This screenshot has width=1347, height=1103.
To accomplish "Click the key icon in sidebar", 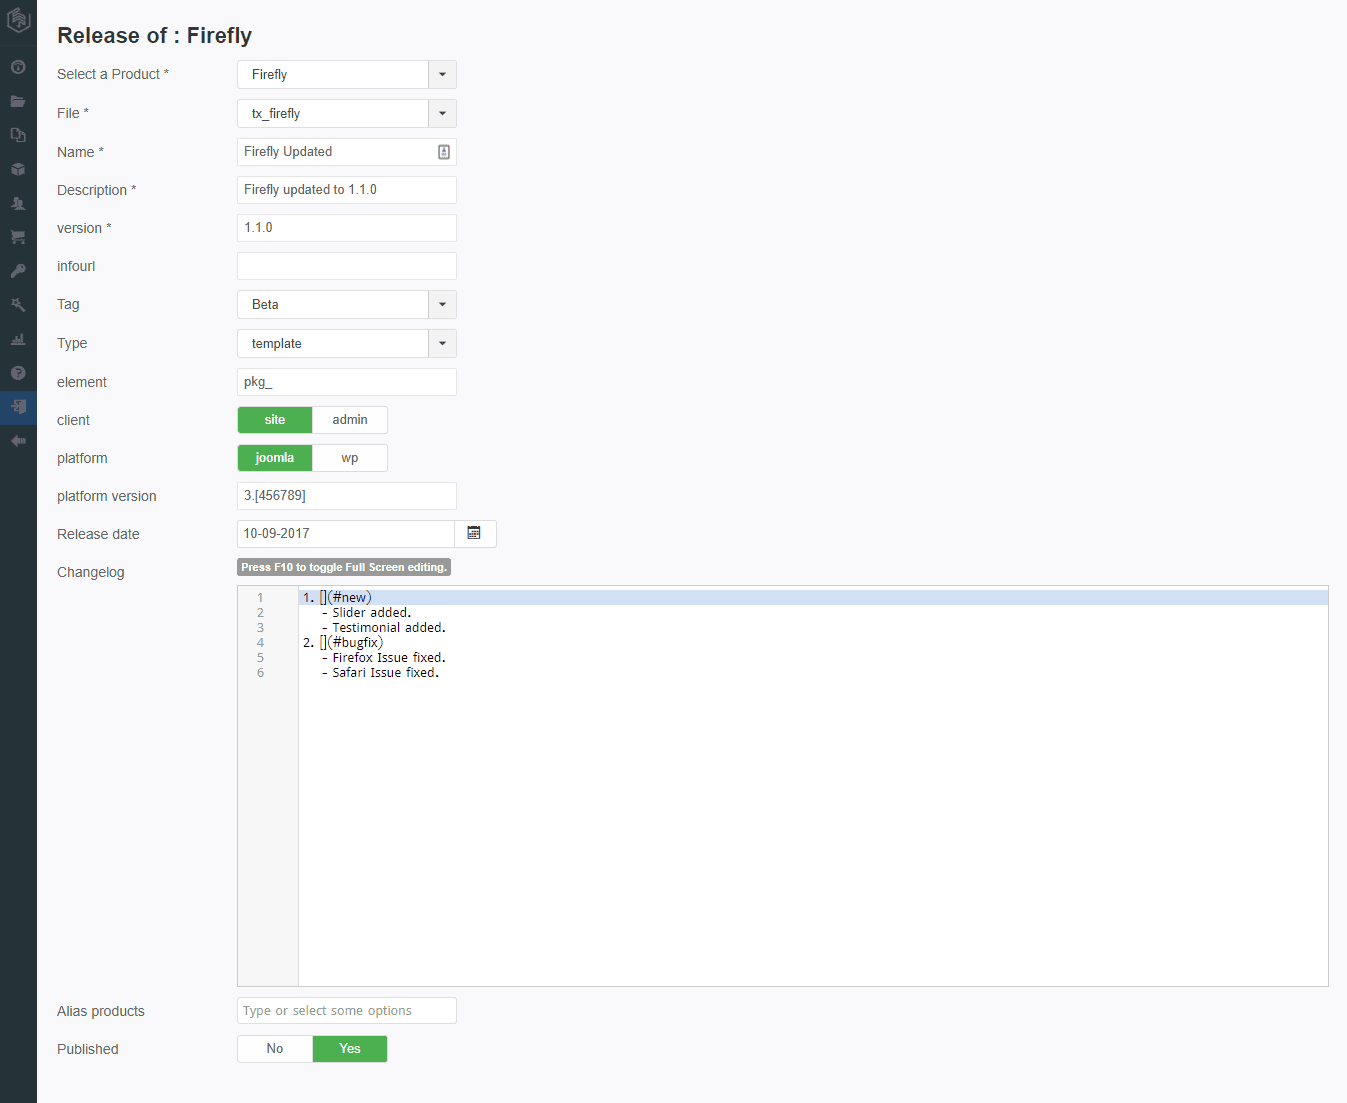I will [x=18, y=271].
